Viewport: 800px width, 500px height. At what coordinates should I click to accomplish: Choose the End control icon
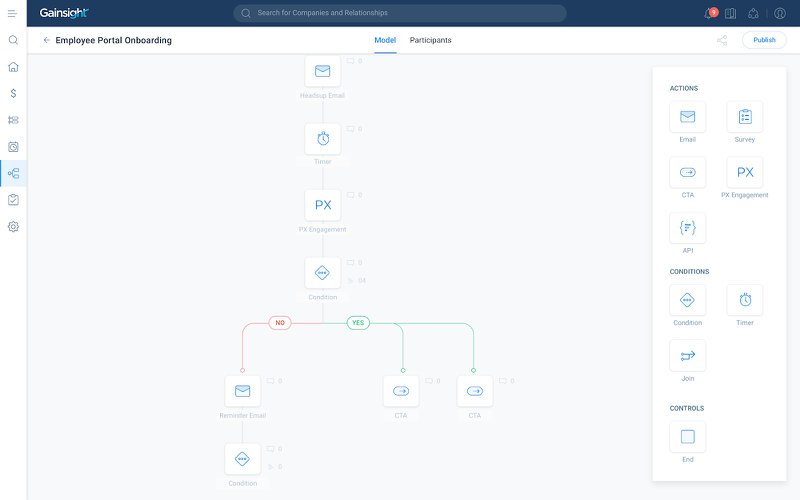[x=687, y=437]
